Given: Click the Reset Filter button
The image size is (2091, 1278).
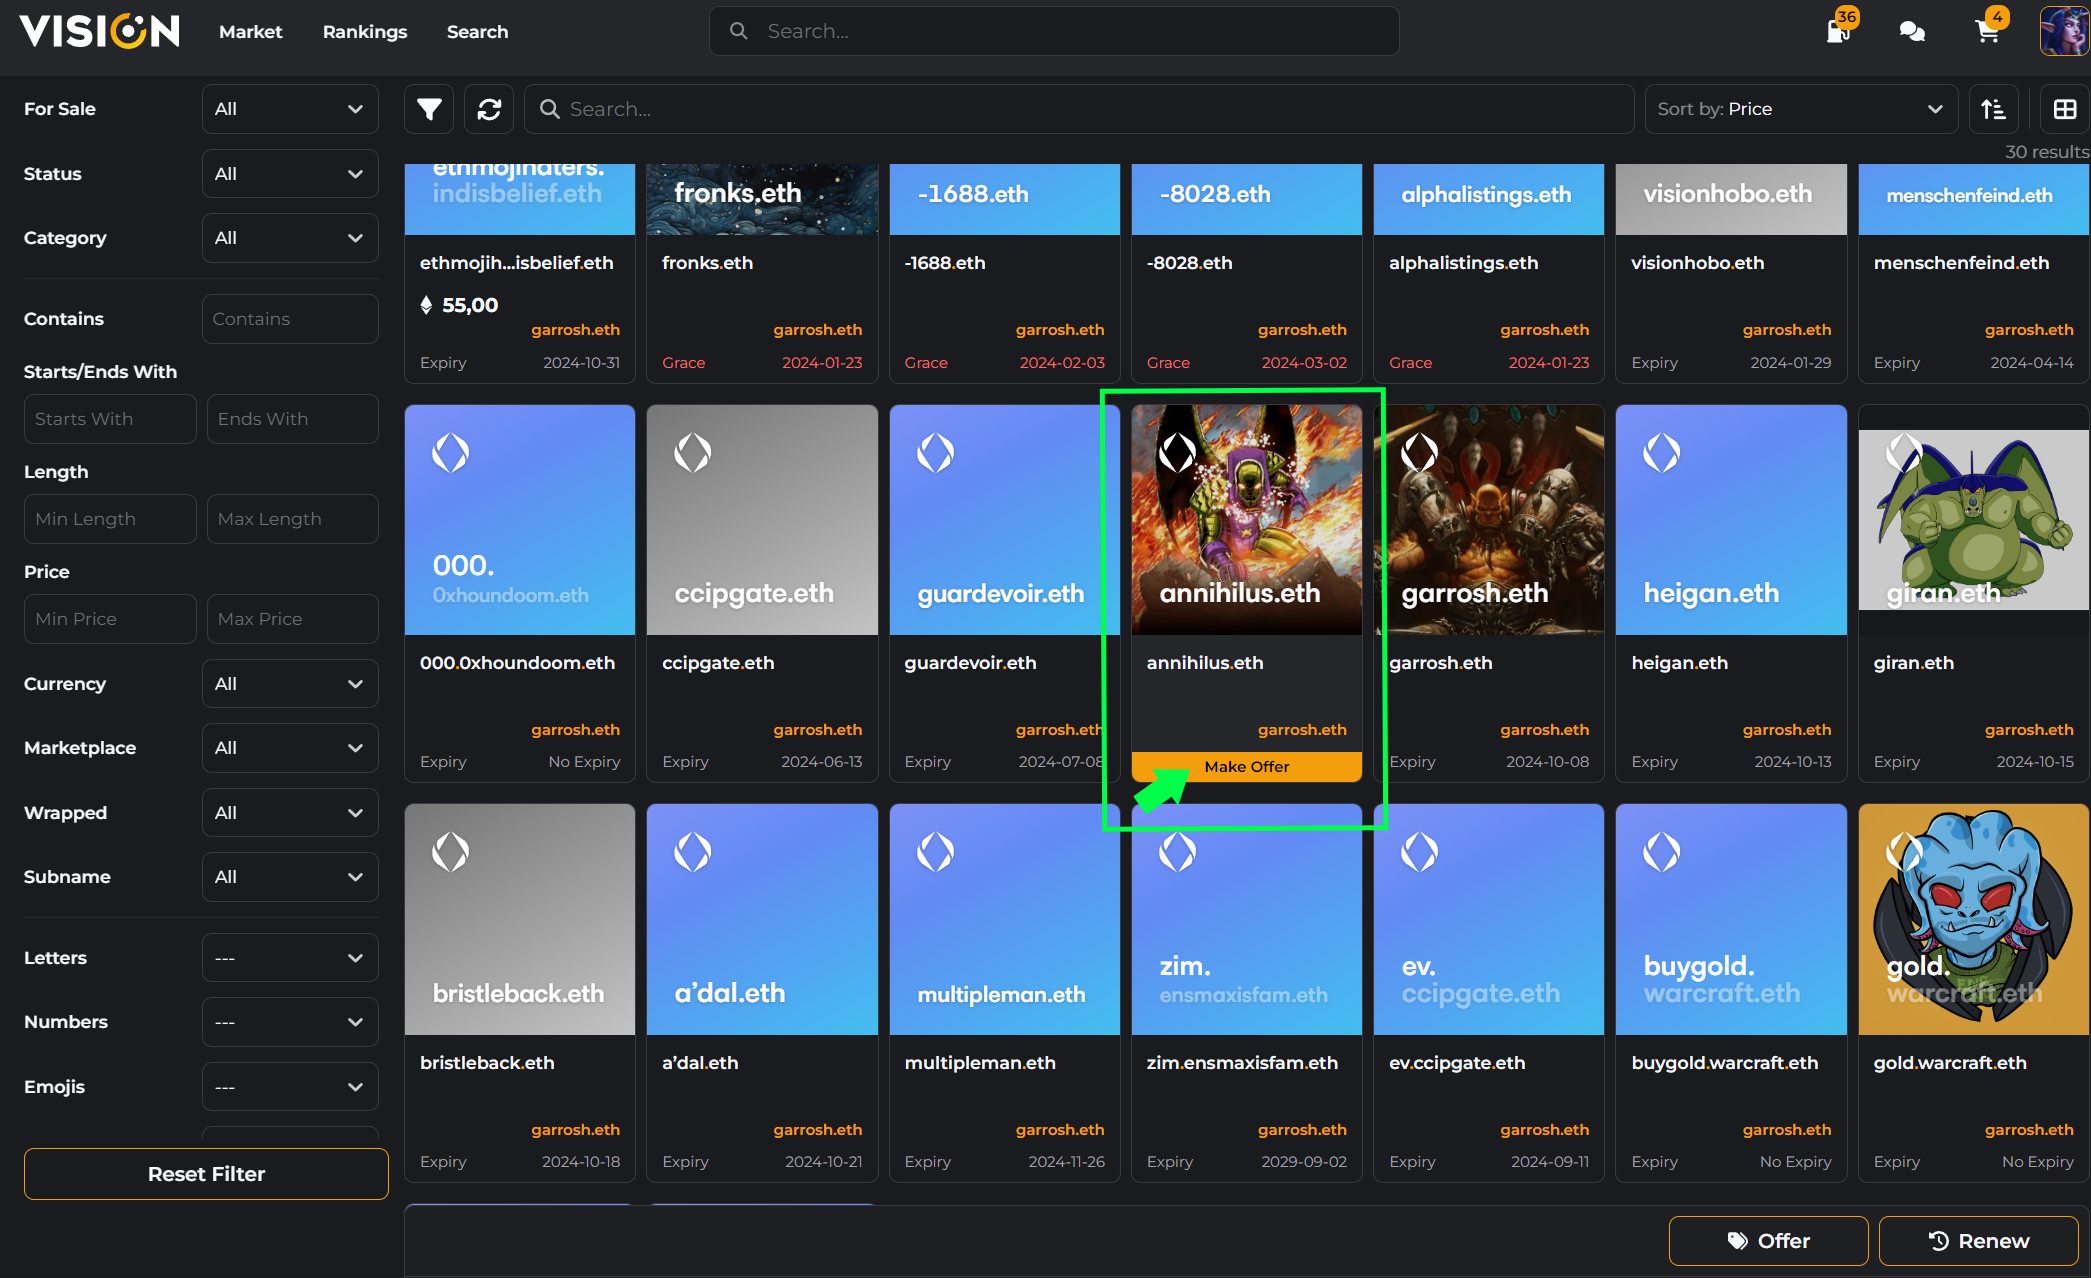Looking at the screenshot, I should coord(206,1174).
